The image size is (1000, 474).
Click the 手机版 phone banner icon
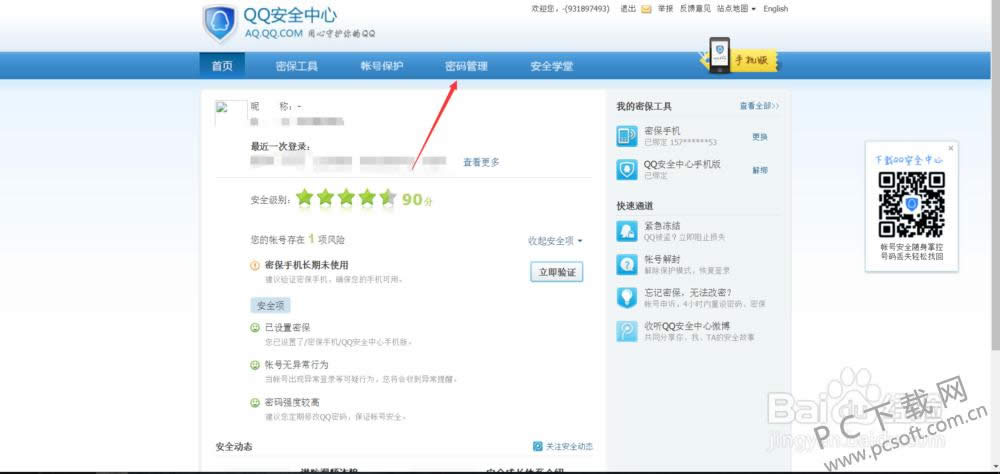(720, 55)
